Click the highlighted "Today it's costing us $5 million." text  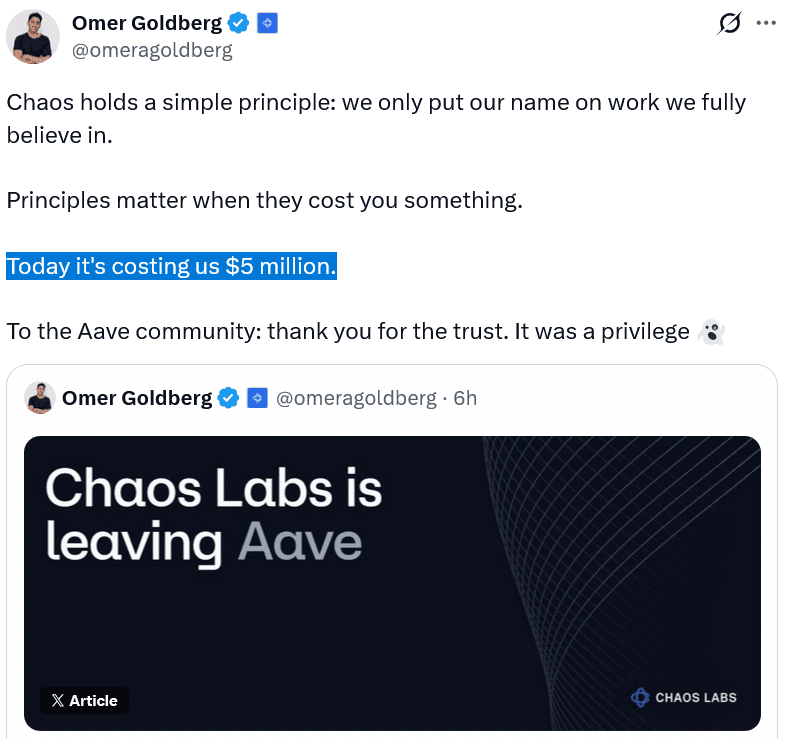tap(171, 267)
